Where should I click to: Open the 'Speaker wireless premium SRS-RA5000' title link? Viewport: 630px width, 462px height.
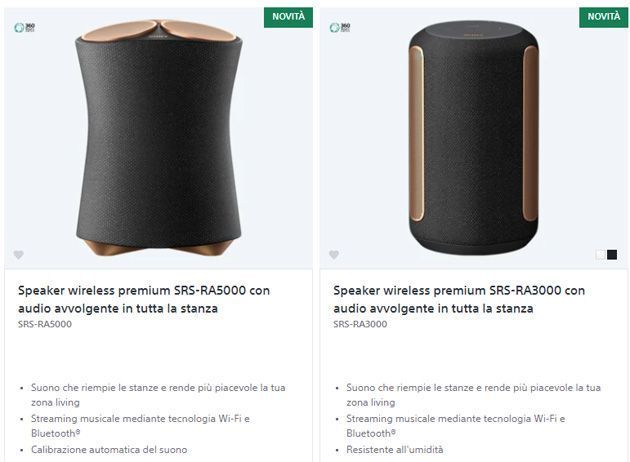pyautogui.click(x=144, y=299)
